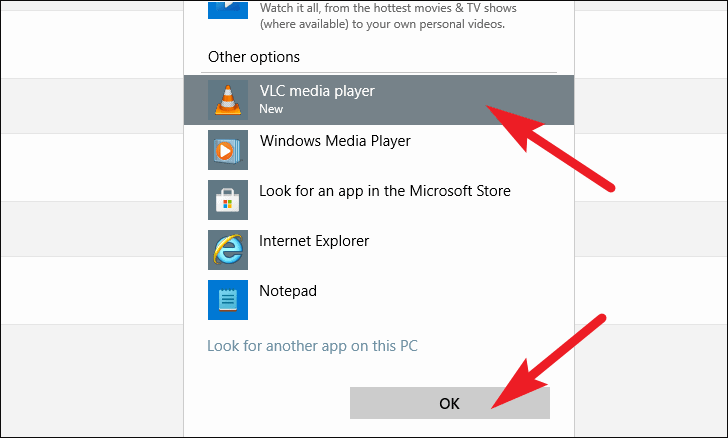This screenshot has height=438, width=728.
Task: Click the Microsoft Store shopping bag icon
Action: (x=228, y=200)
